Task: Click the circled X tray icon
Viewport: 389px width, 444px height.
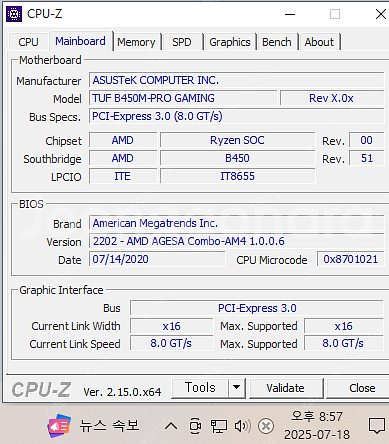Action: pos(266,426)
